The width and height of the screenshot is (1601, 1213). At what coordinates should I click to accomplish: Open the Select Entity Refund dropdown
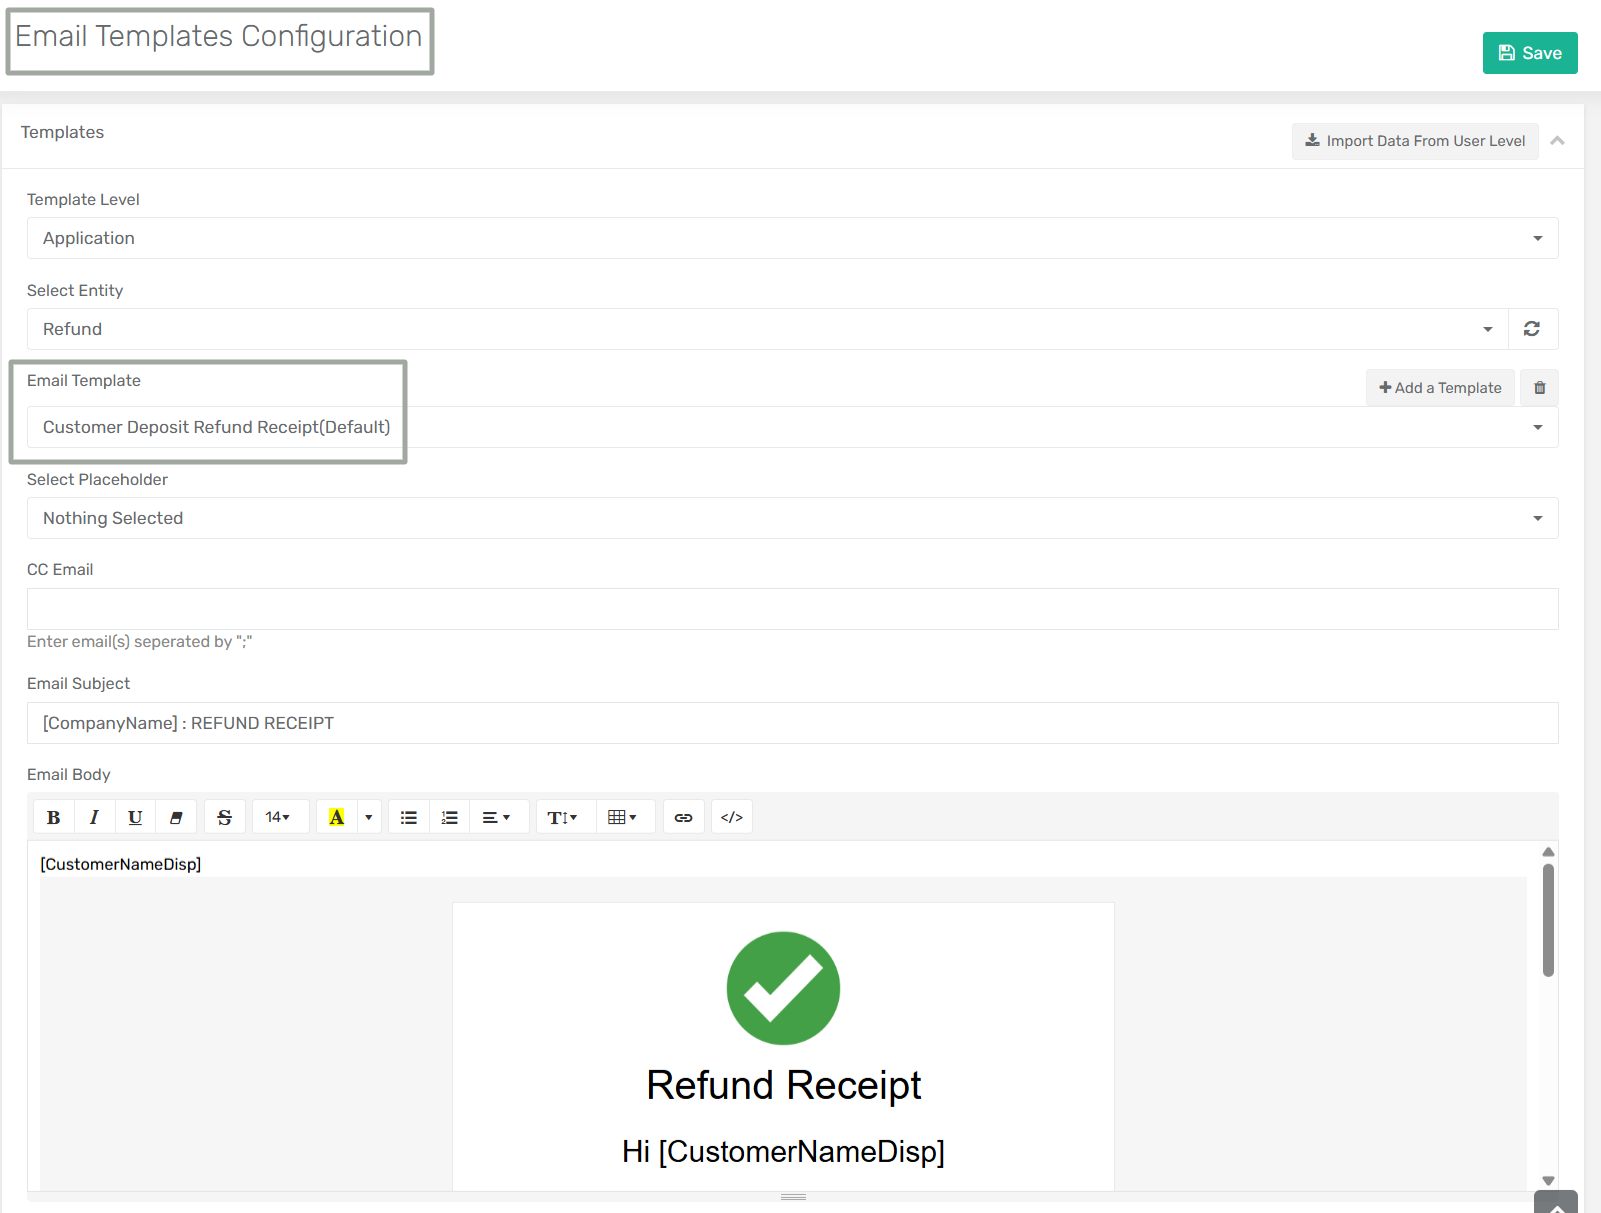(x=767, y=329)
